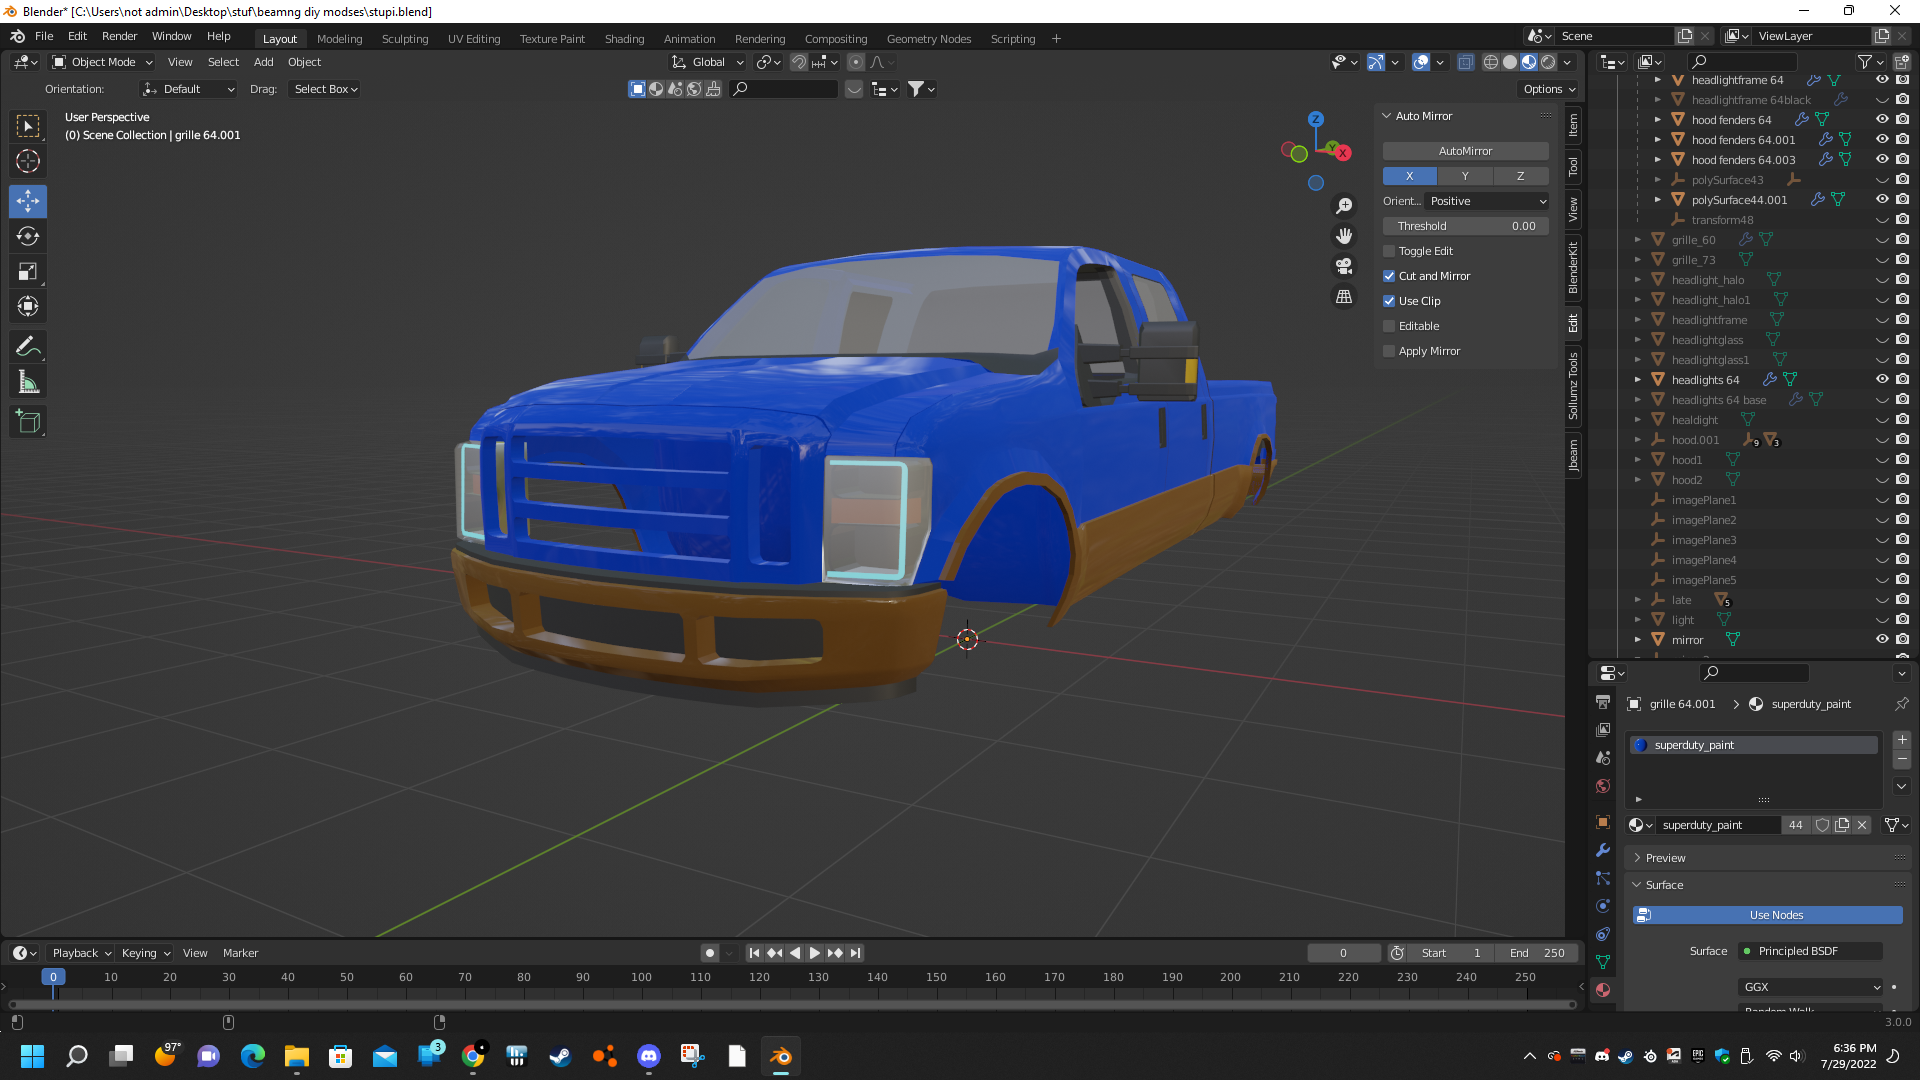Open Steam from the taskbar
The height and width of the screenshot is (1080, 1920).
coord(560,1056)
